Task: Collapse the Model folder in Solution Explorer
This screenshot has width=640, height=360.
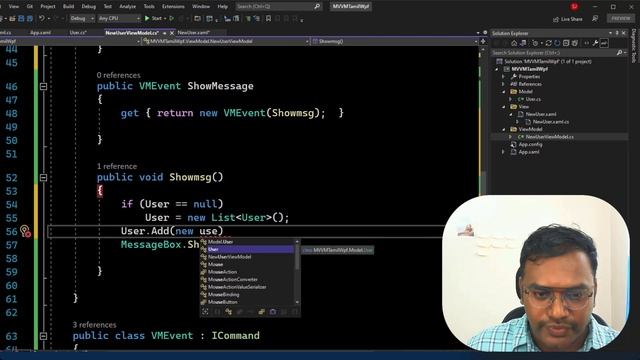Action: coord(504,91)
